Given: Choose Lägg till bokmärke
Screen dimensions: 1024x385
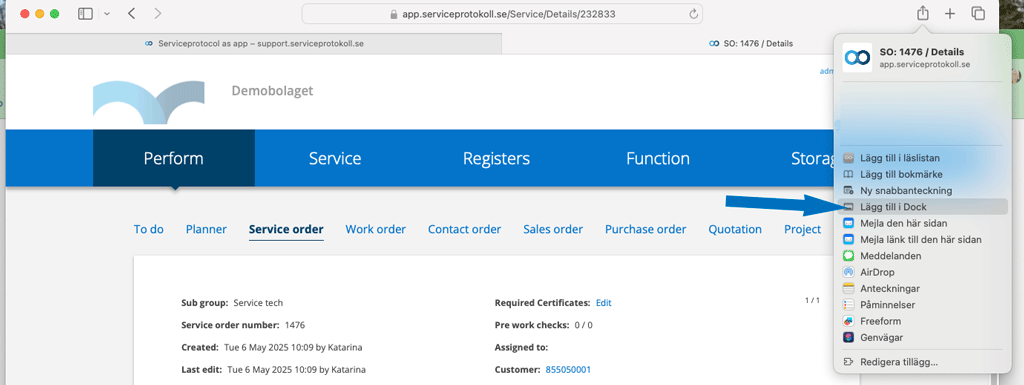Looking at the screenshot, I should click(921, 174).
